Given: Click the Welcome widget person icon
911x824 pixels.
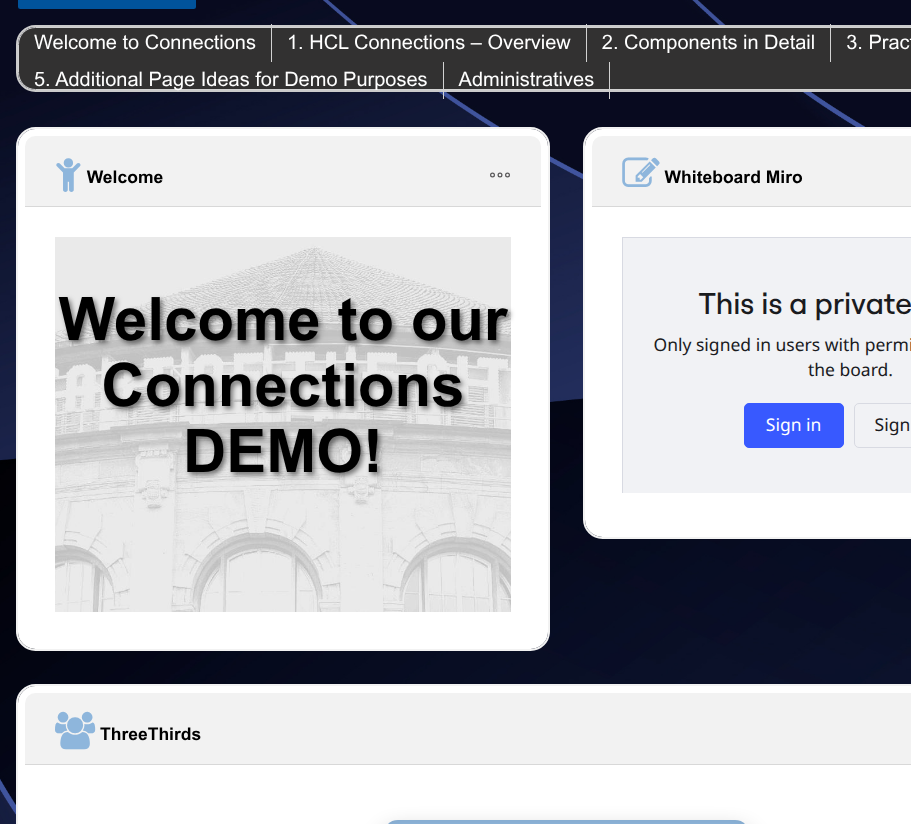Looking at the screenshot, I should point(68,175).
